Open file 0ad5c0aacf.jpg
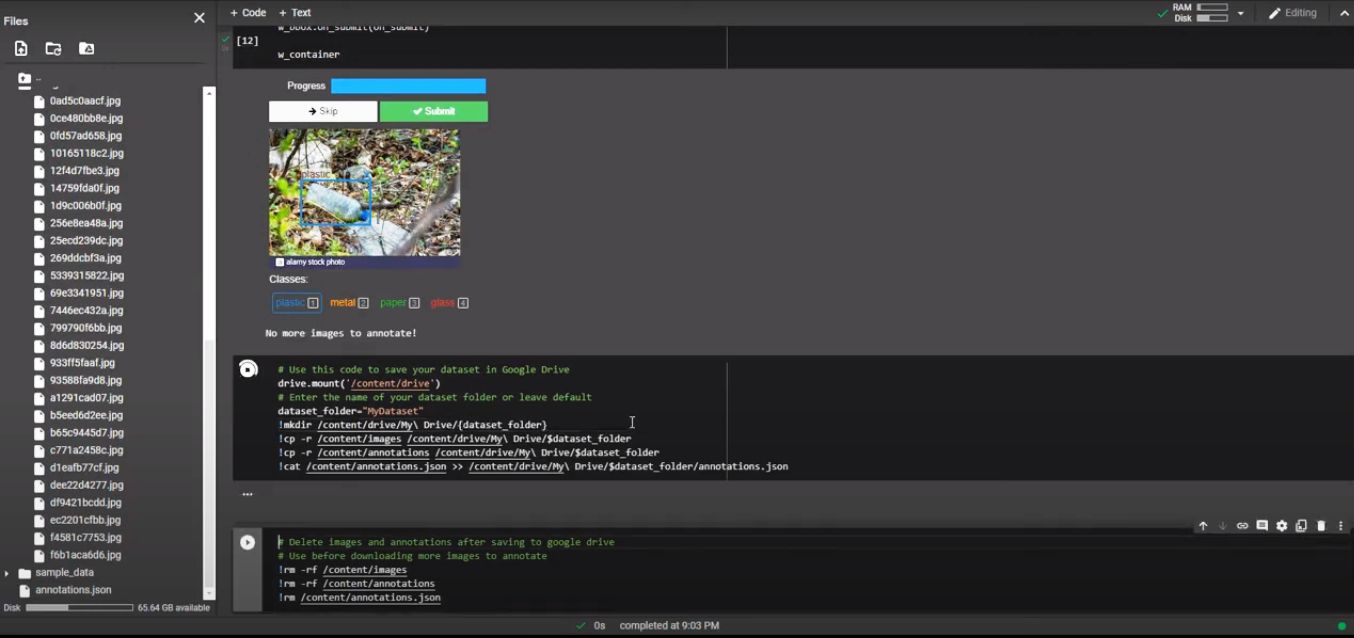 click(85, 101)
